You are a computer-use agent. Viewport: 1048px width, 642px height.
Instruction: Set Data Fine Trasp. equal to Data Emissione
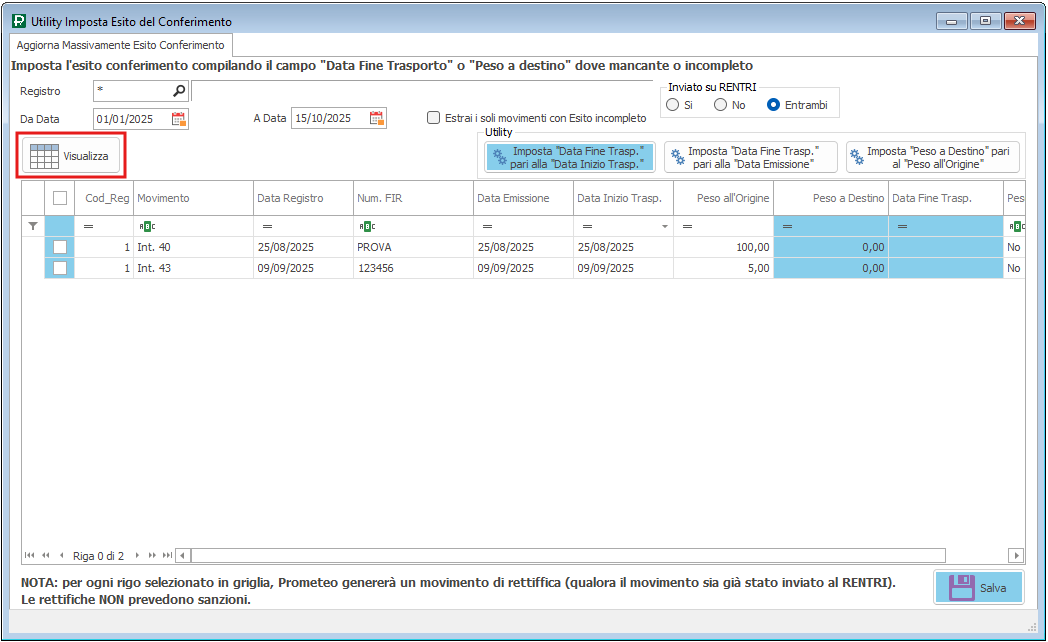[x=750, y=157]
